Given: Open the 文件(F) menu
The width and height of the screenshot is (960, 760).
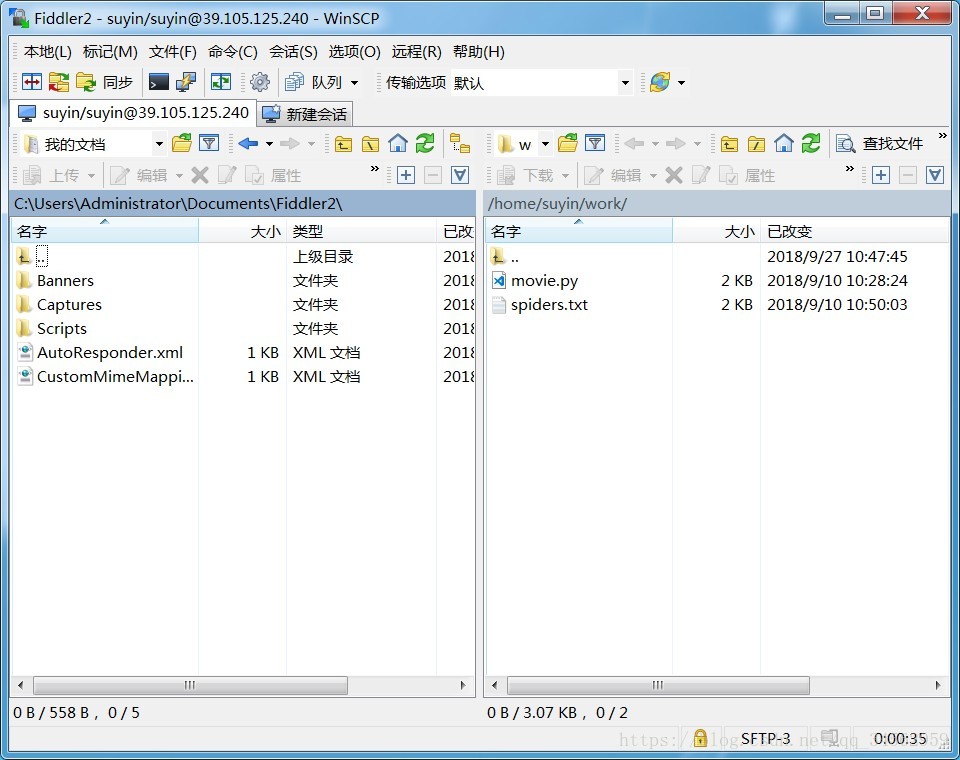Looking at the screenshot, I should [173, 51].
